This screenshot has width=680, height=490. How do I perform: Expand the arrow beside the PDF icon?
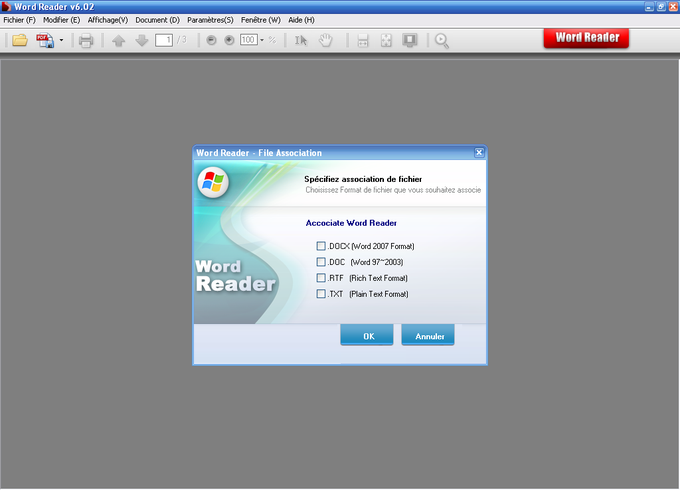point(61,40)
